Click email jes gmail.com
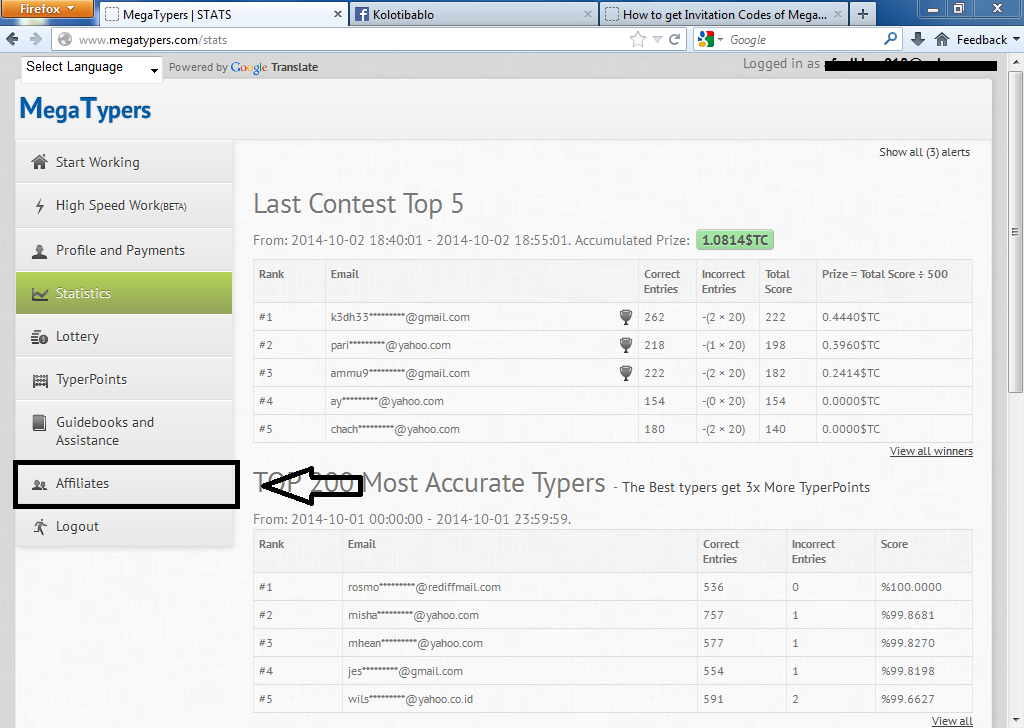Image resolution: width=1024 pixels, height=728 pixels. [405, 671]
